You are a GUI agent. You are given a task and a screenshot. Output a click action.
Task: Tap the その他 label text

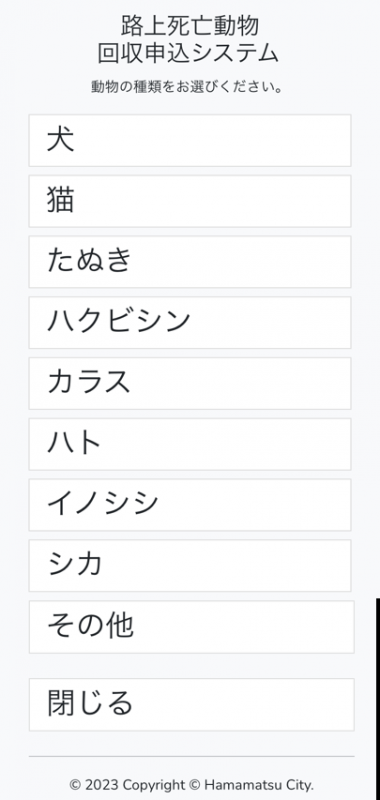tap(90, 626)
